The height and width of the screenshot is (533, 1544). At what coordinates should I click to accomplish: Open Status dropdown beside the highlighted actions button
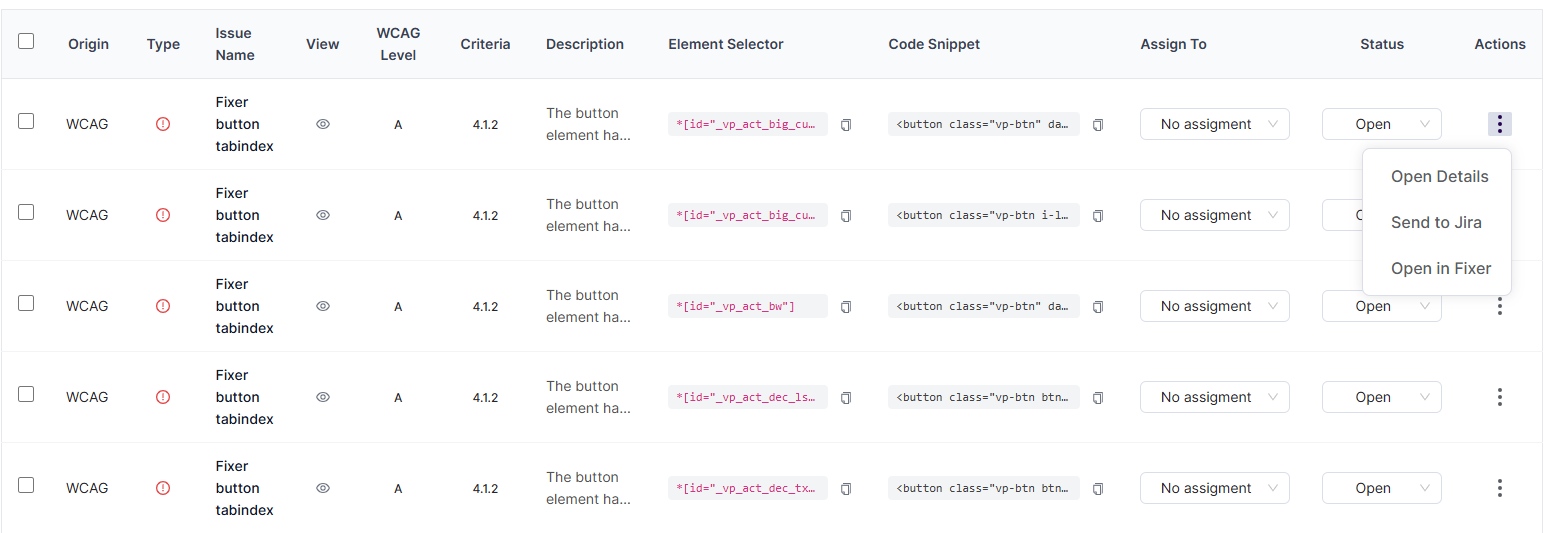point(1382,124)
